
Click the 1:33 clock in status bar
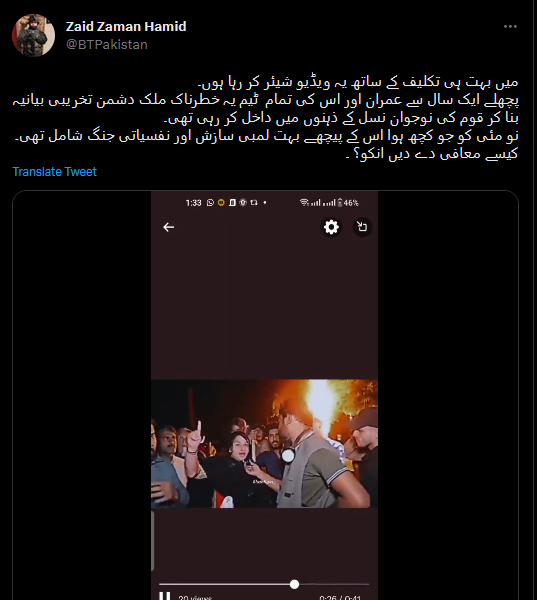(x=193, y=203)
